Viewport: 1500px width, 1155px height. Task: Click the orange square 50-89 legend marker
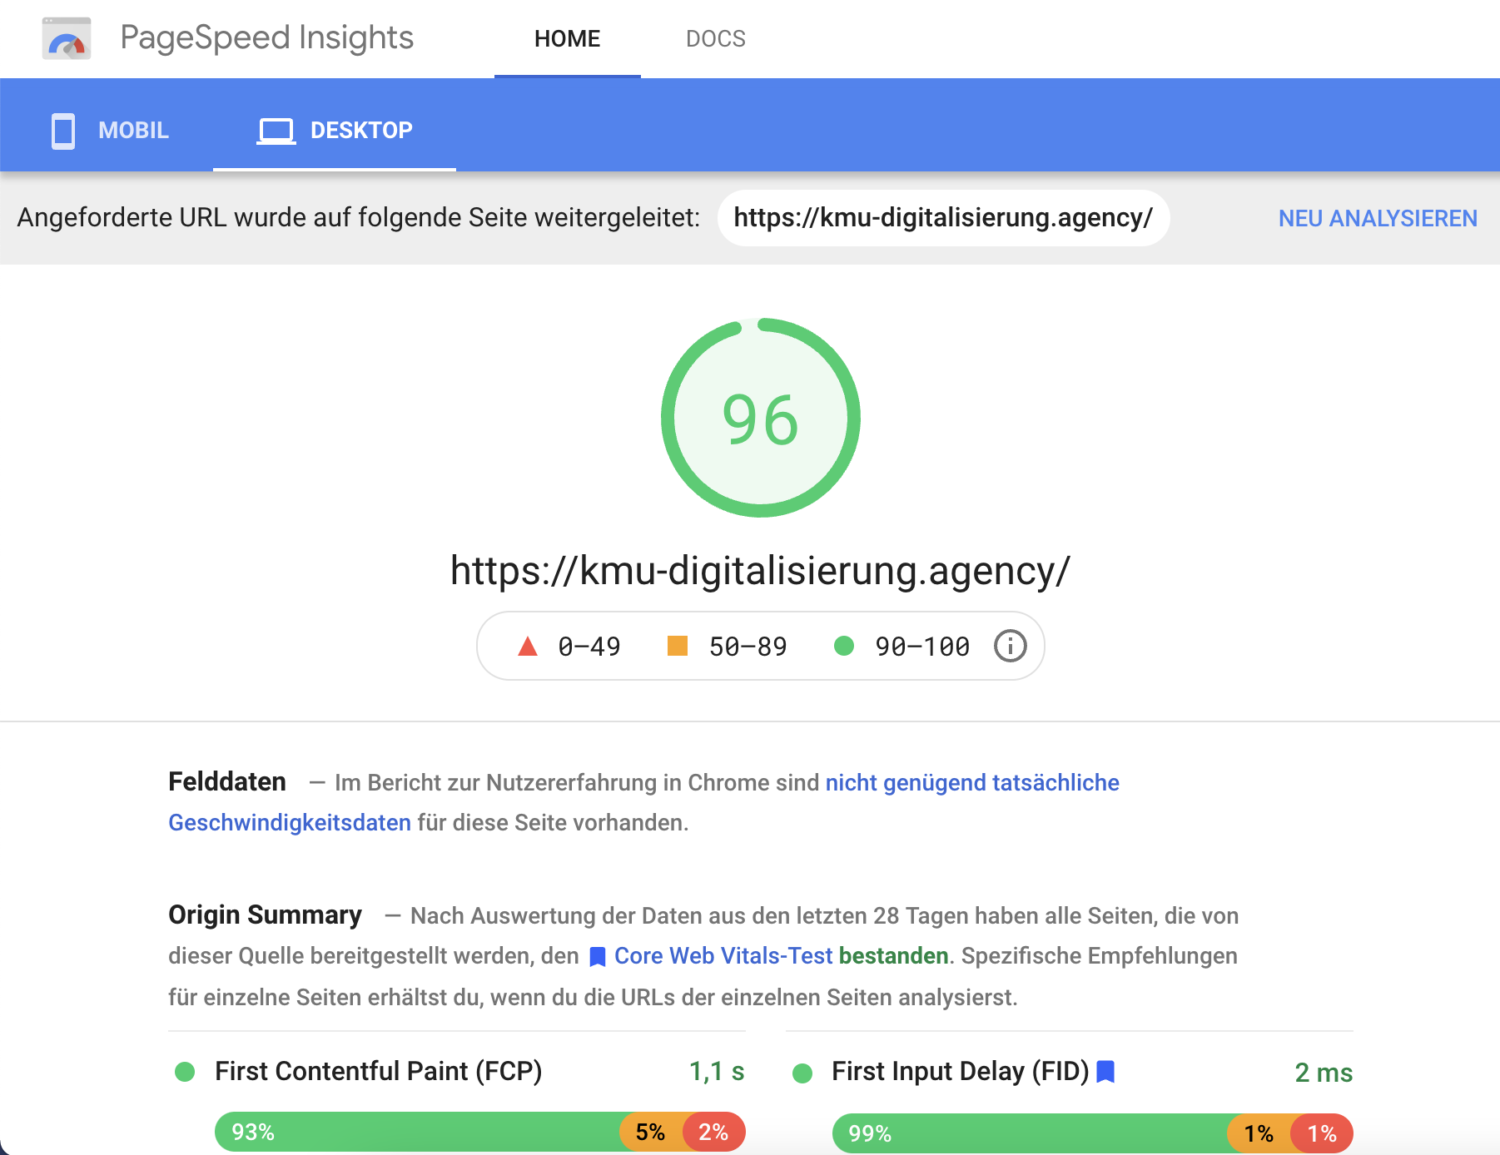point(677,646)
